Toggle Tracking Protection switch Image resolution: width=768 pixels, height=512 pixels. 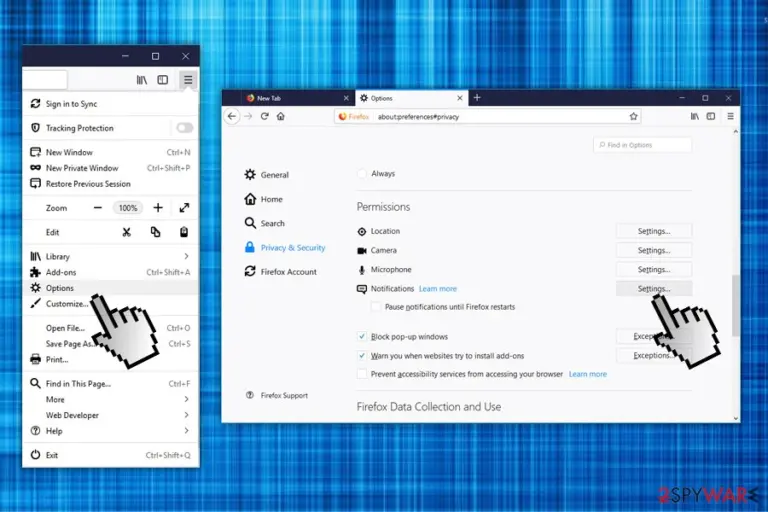pos(185,128)
